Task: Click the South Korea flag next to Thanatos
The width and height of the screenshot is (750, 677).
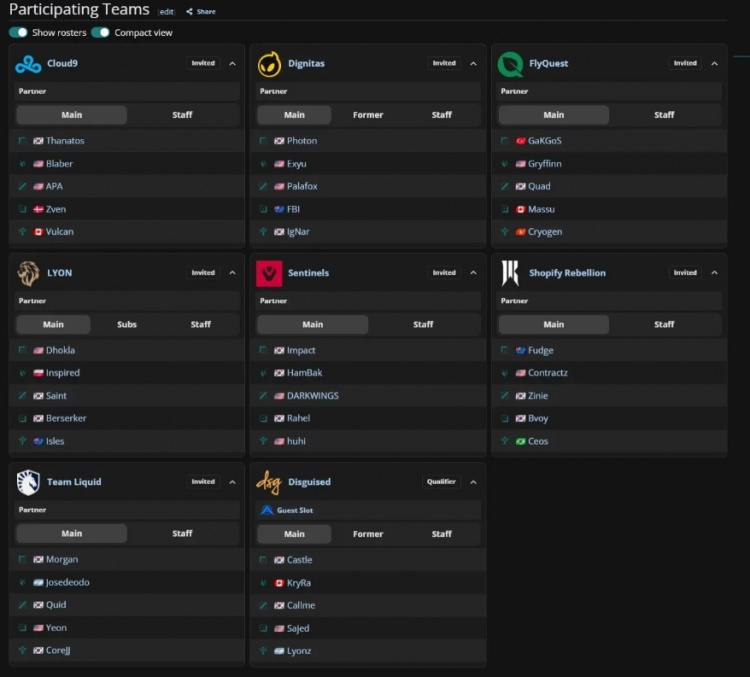Action: click(38, 141)
